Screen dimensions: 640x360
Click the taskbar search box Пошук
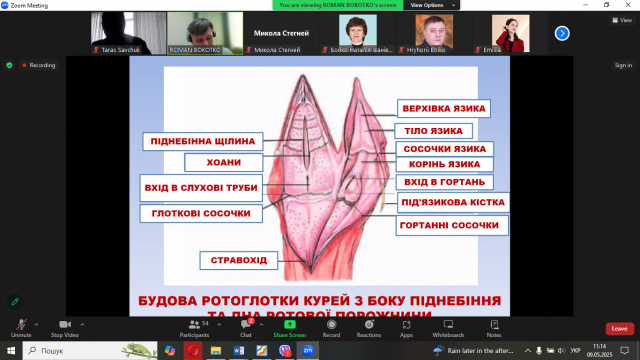(x=90, y=351)
